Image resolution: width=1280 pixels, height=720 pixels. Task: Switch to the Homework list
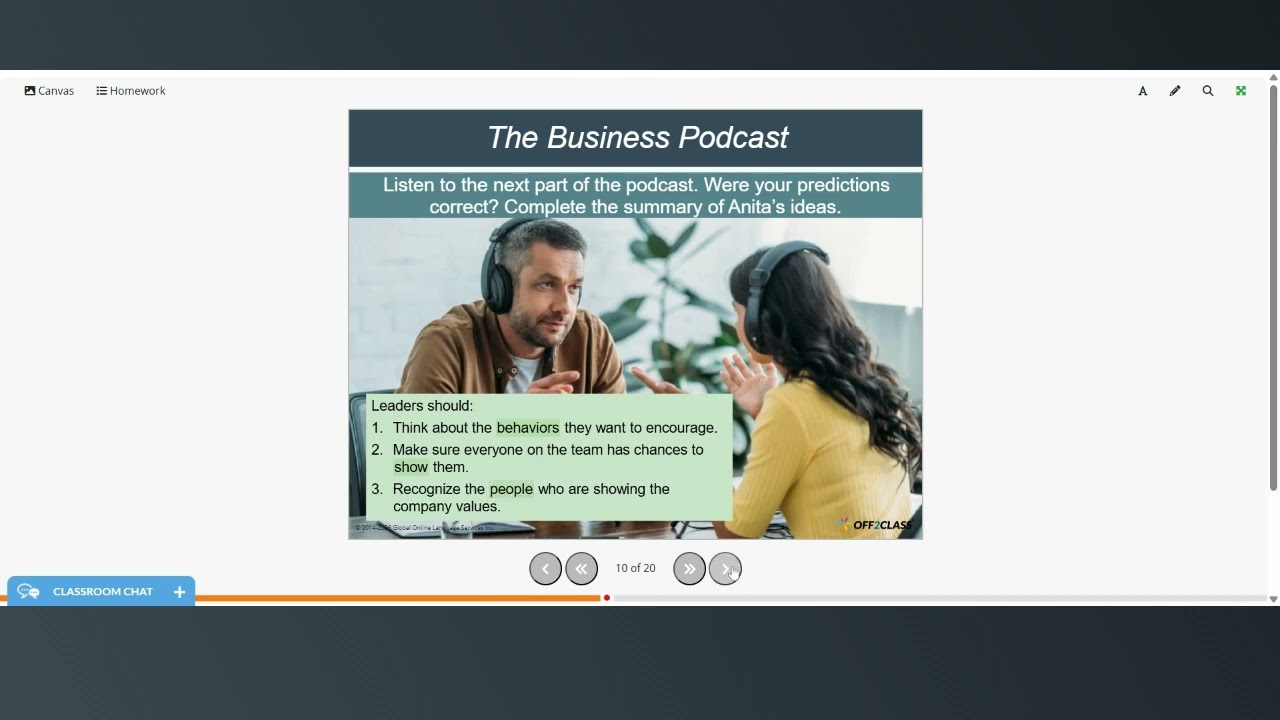(x=131, y=91)
